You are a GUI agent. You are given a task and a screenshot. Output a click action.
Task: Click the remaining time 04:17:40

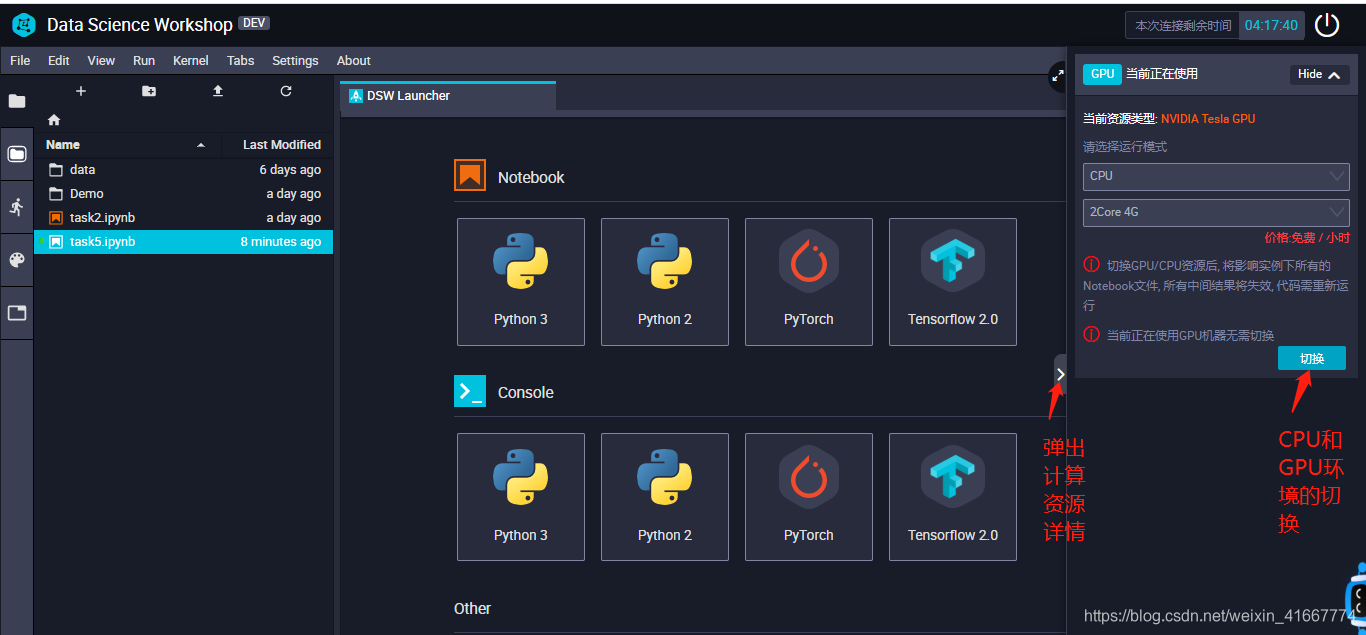click(1271, 25)
